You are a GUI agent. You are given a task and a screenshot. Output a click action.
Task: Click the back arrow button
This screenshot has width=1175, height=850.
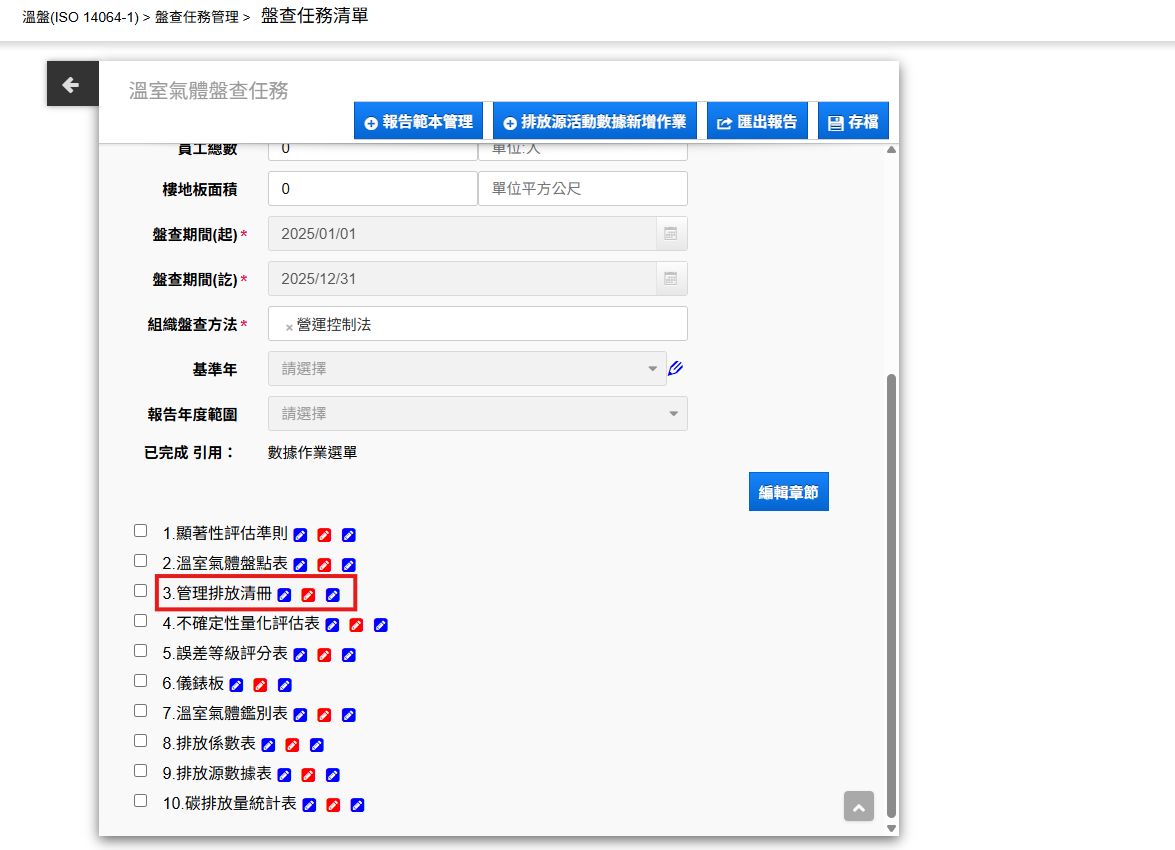[72, 84]
